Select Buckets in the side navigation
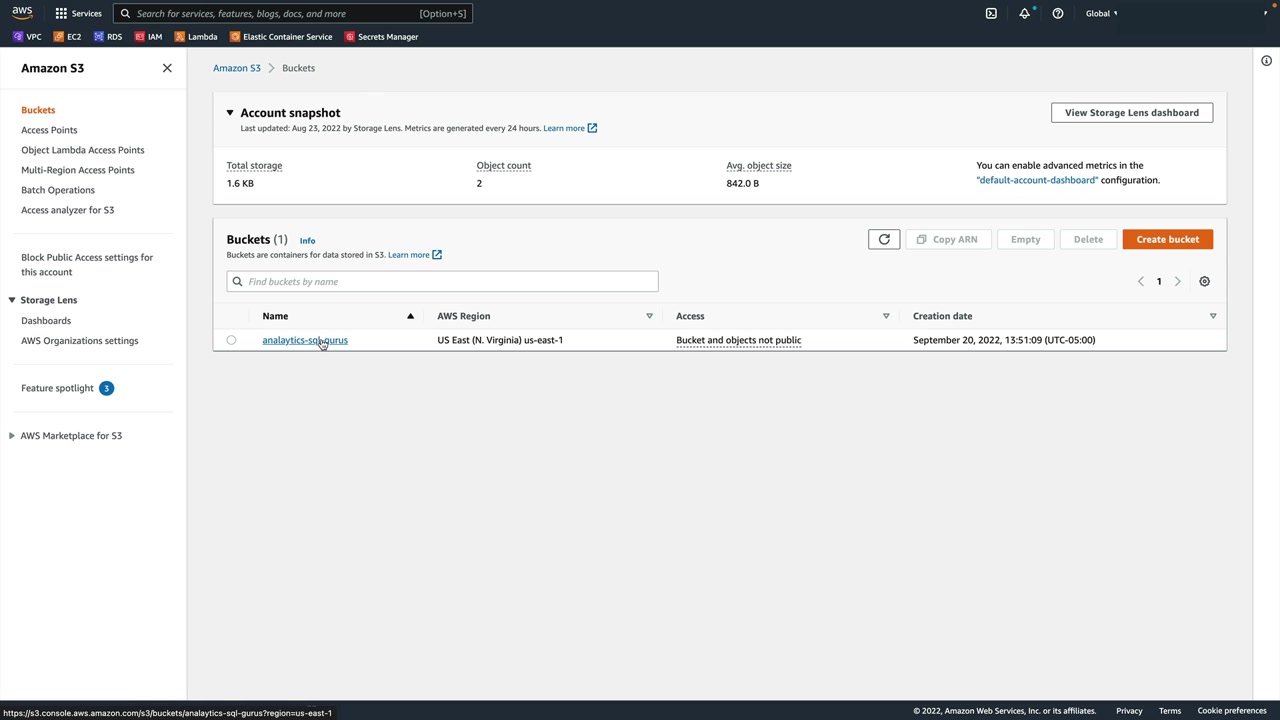The image size is (1280, 720). pos(38,110)
